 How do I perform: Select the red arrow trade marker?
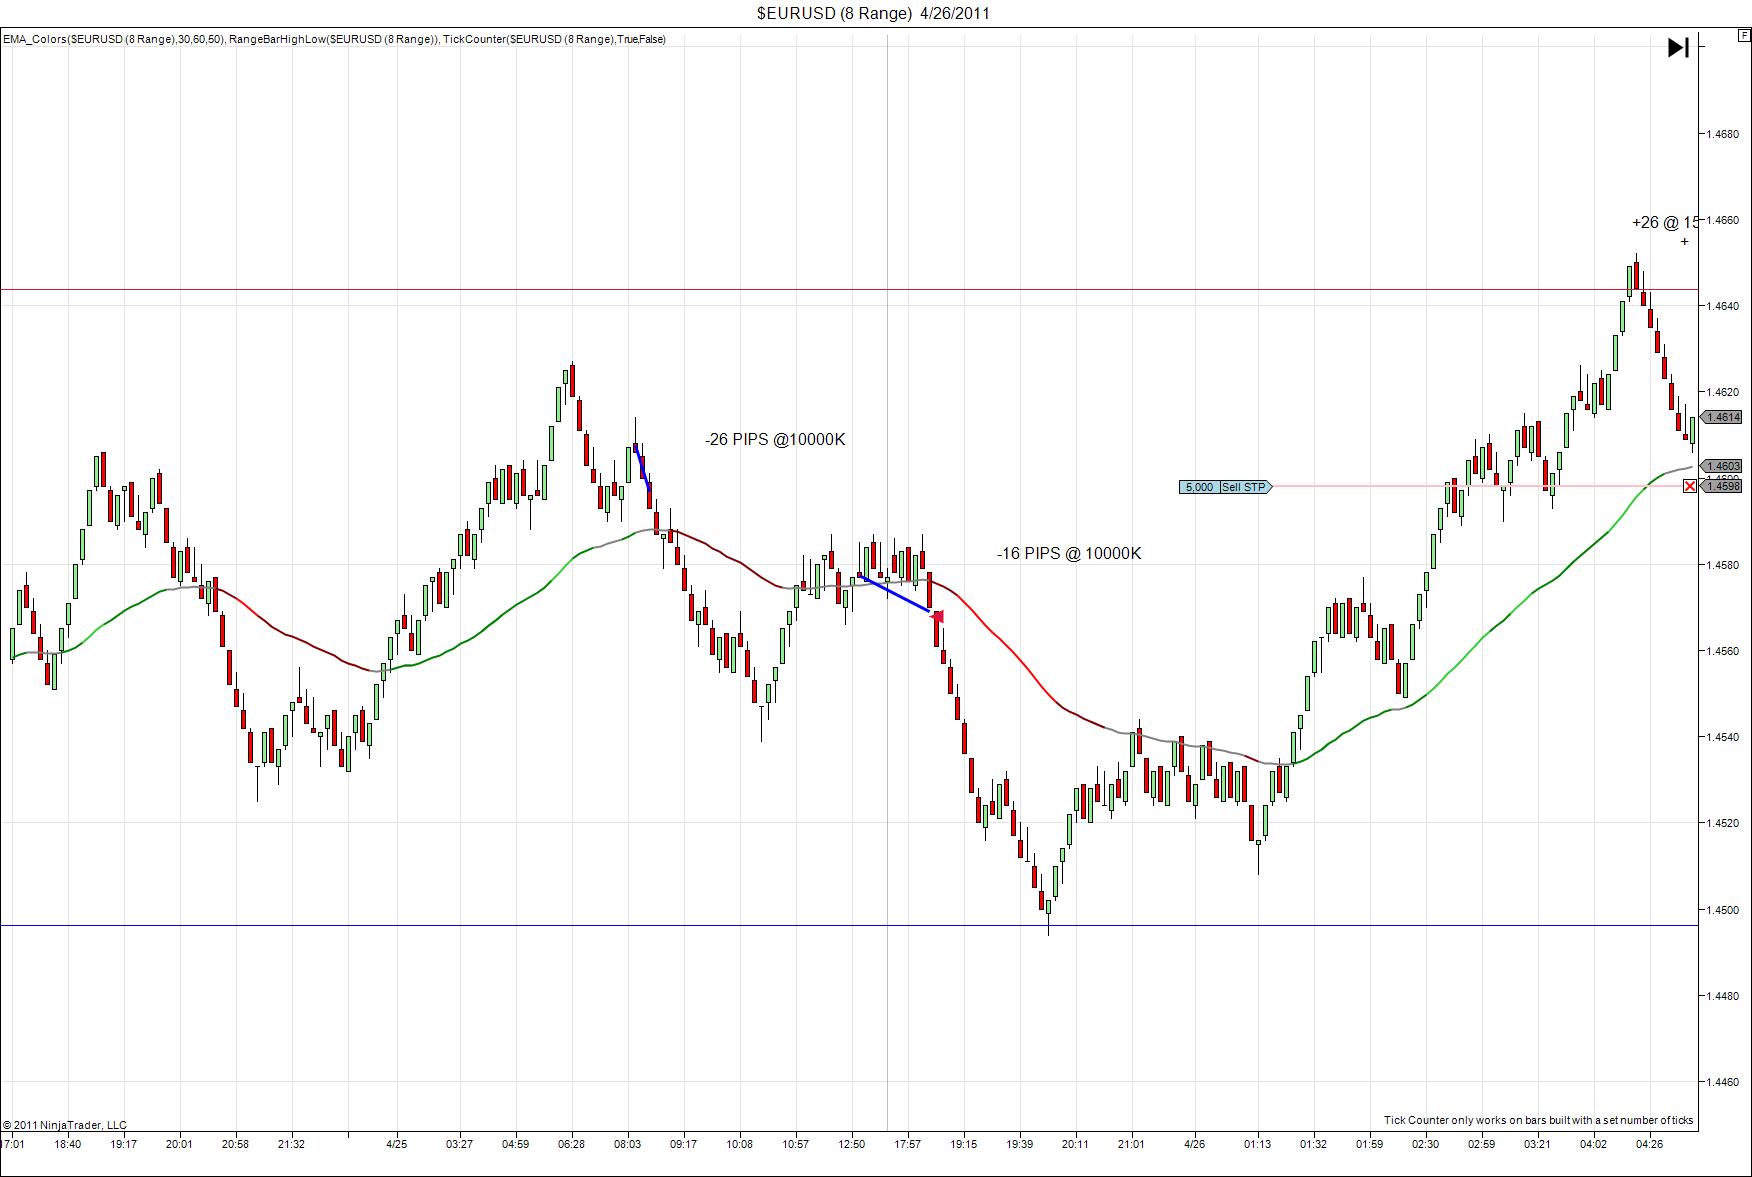[x=938, y=617]
